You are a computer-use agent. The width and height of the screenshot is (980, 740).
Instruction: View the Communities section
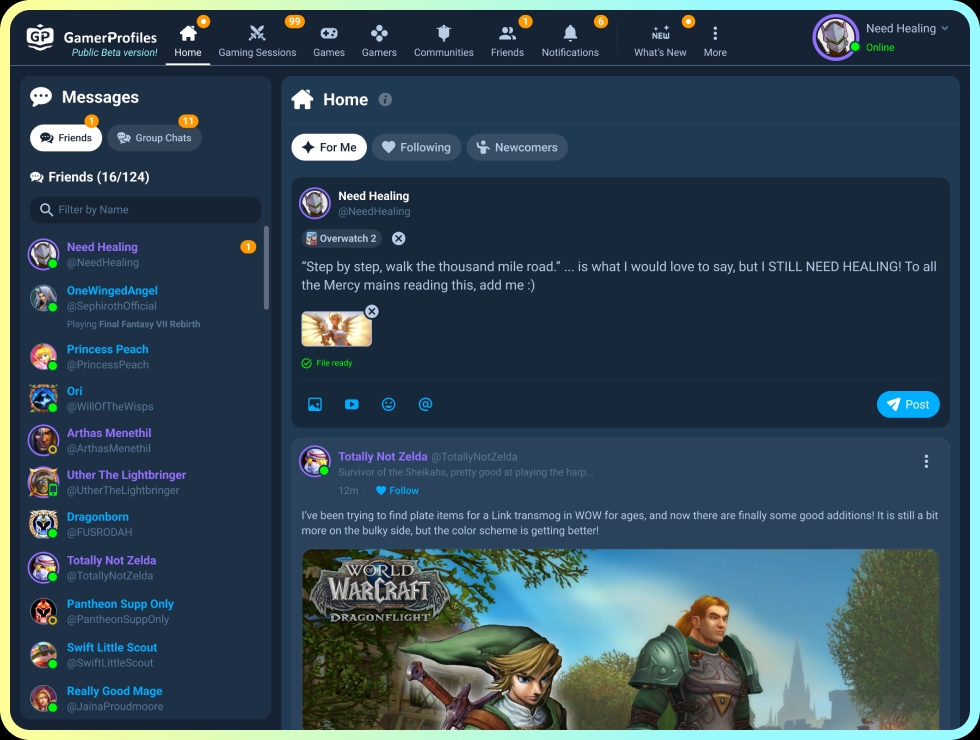click(x=443, y=38)
